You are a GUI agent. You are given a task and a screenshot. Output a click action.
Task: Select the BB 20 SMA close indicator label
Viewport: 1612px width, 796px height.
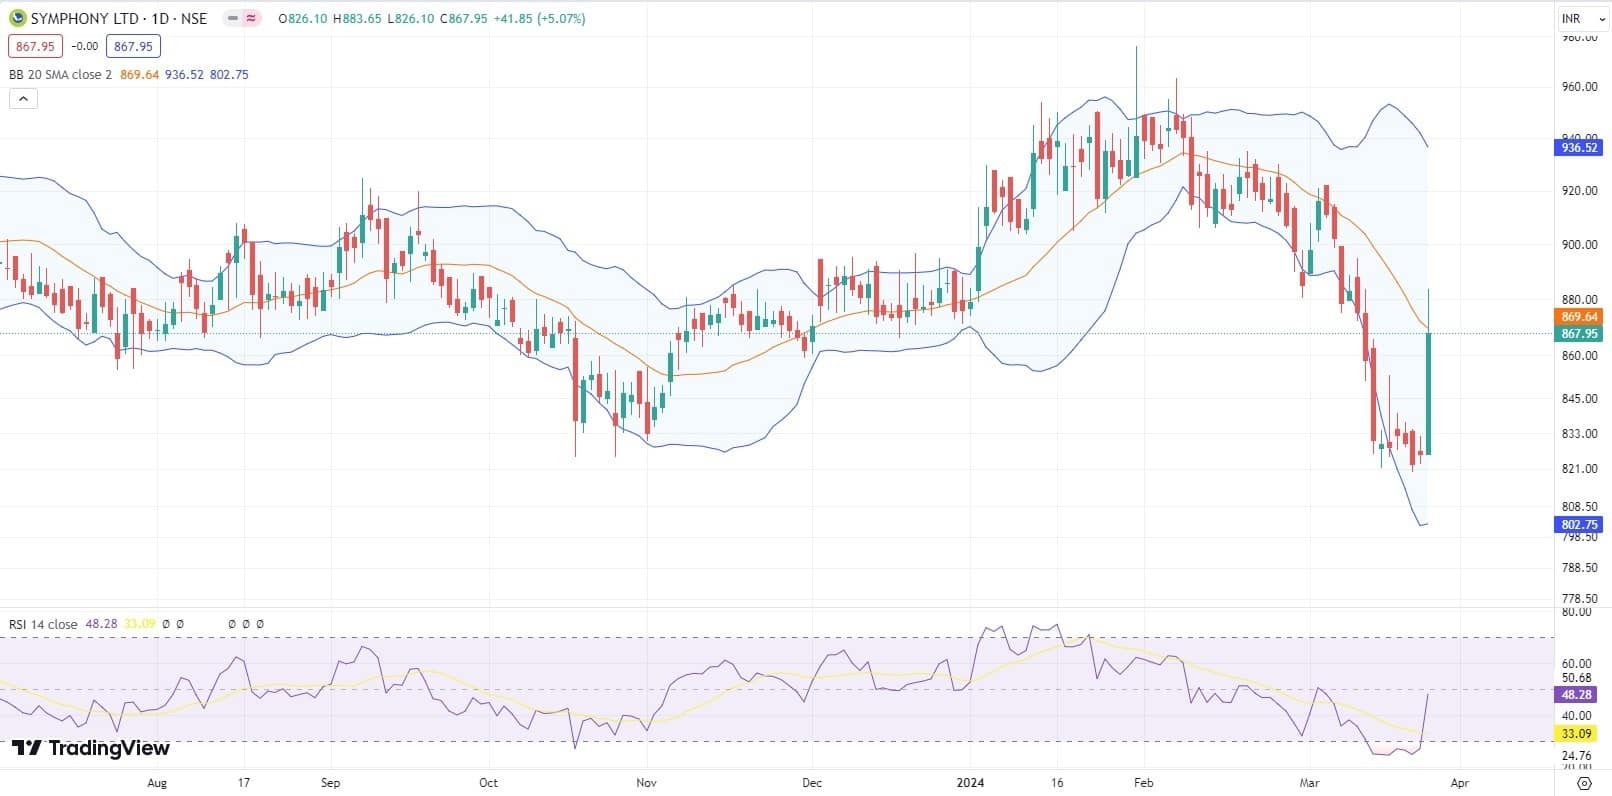point(60,74)
